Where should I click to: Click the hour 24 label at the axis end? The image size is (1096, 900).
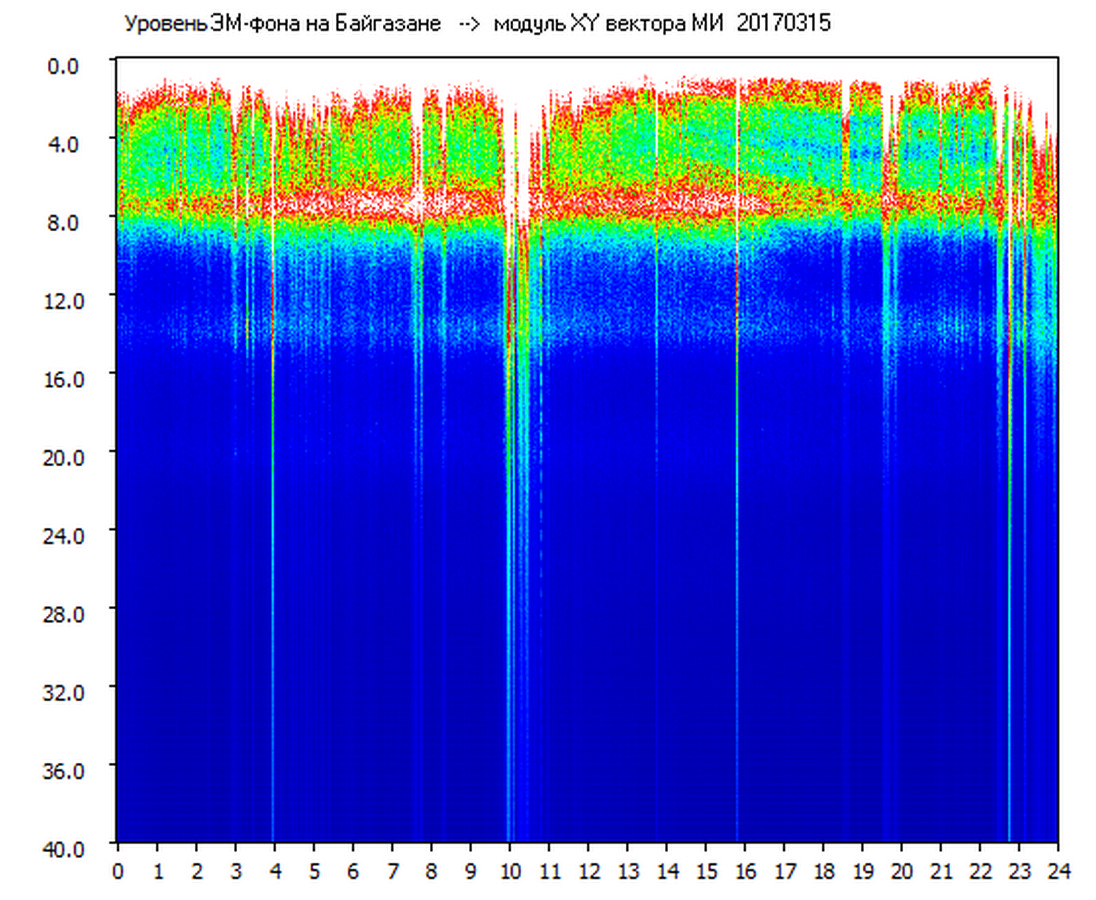coord(1058,871)
